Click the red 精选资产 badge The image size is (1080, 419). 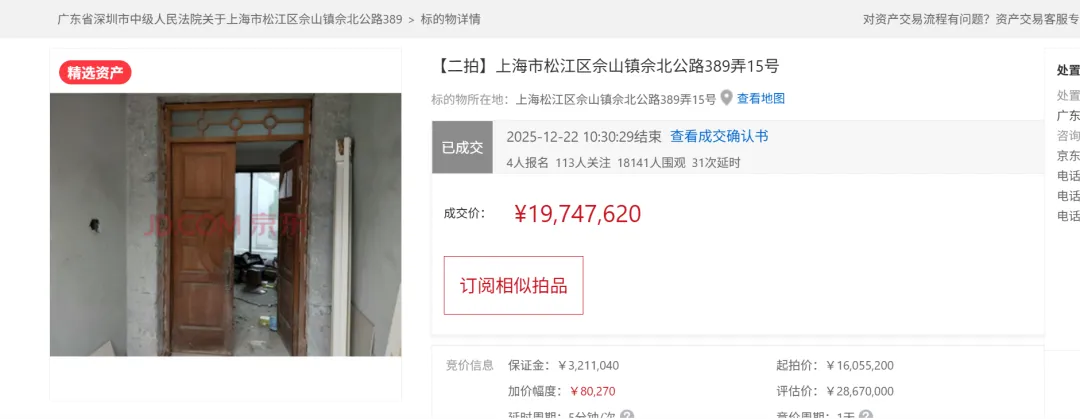click(x=95, y=73)
